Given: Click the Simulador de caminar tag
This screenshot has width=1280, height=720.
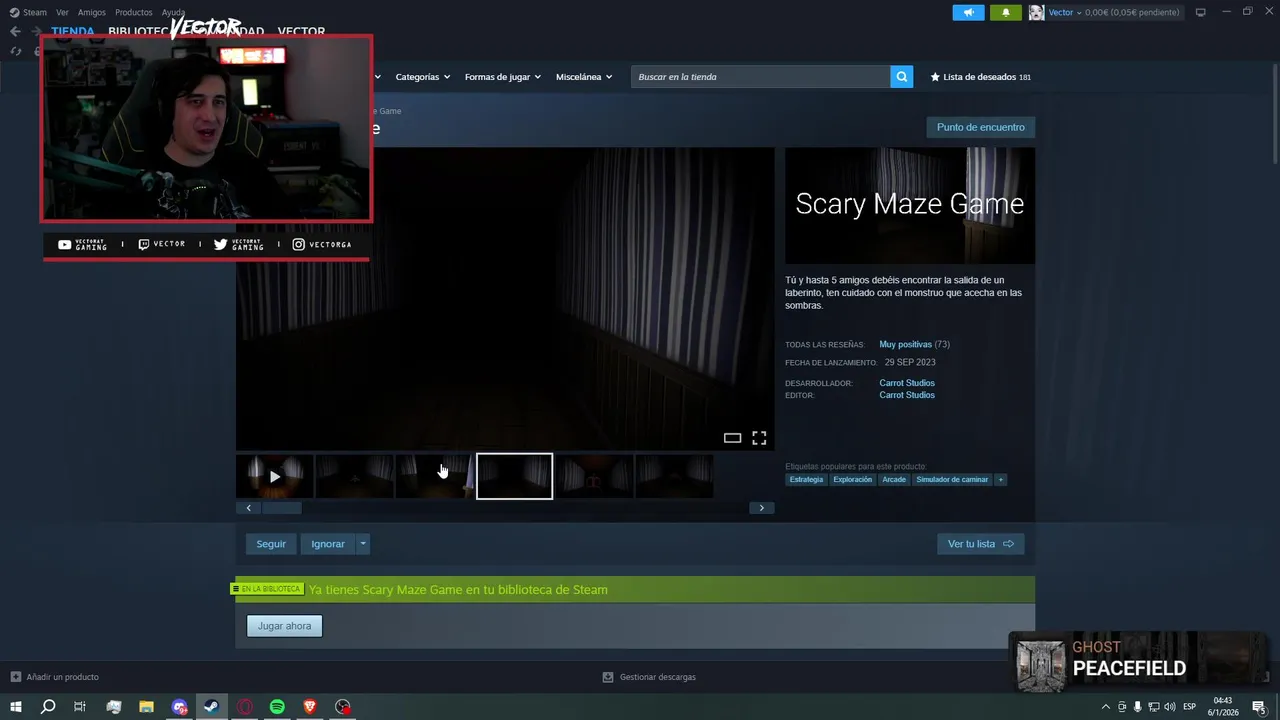Looking at the screenshot, I should [952, 479].
